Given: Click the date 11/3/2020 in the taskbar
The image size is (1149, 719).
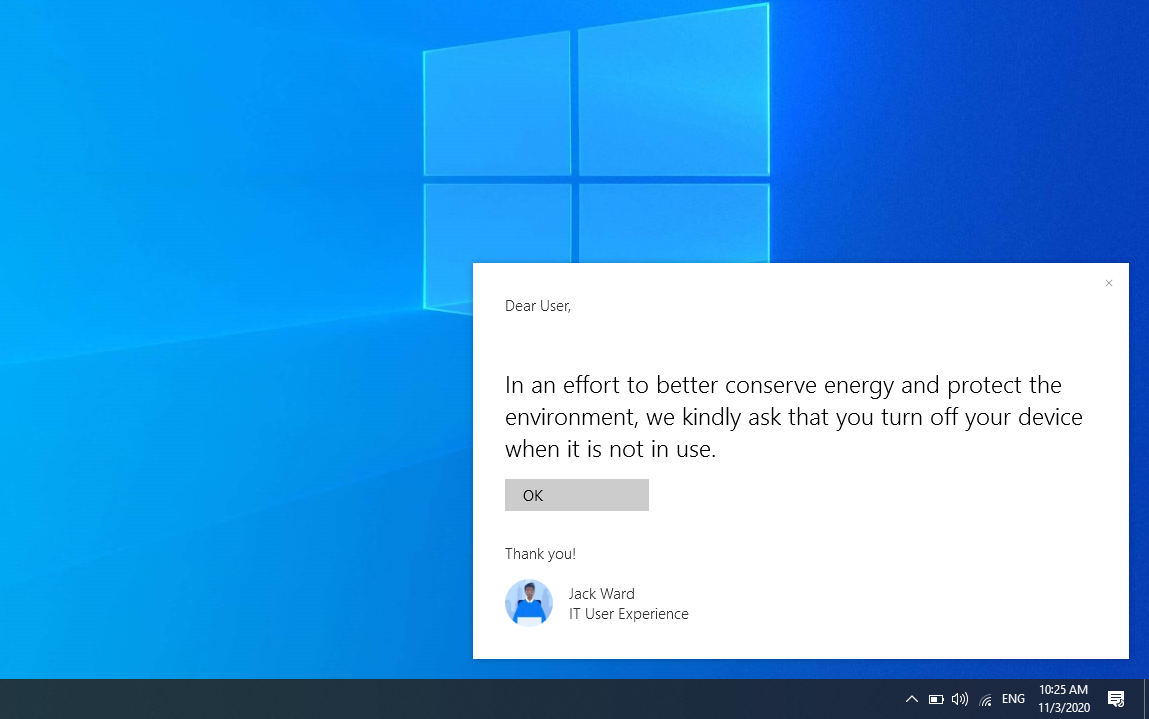Looking at the screenshot, I should point(1063,708).
